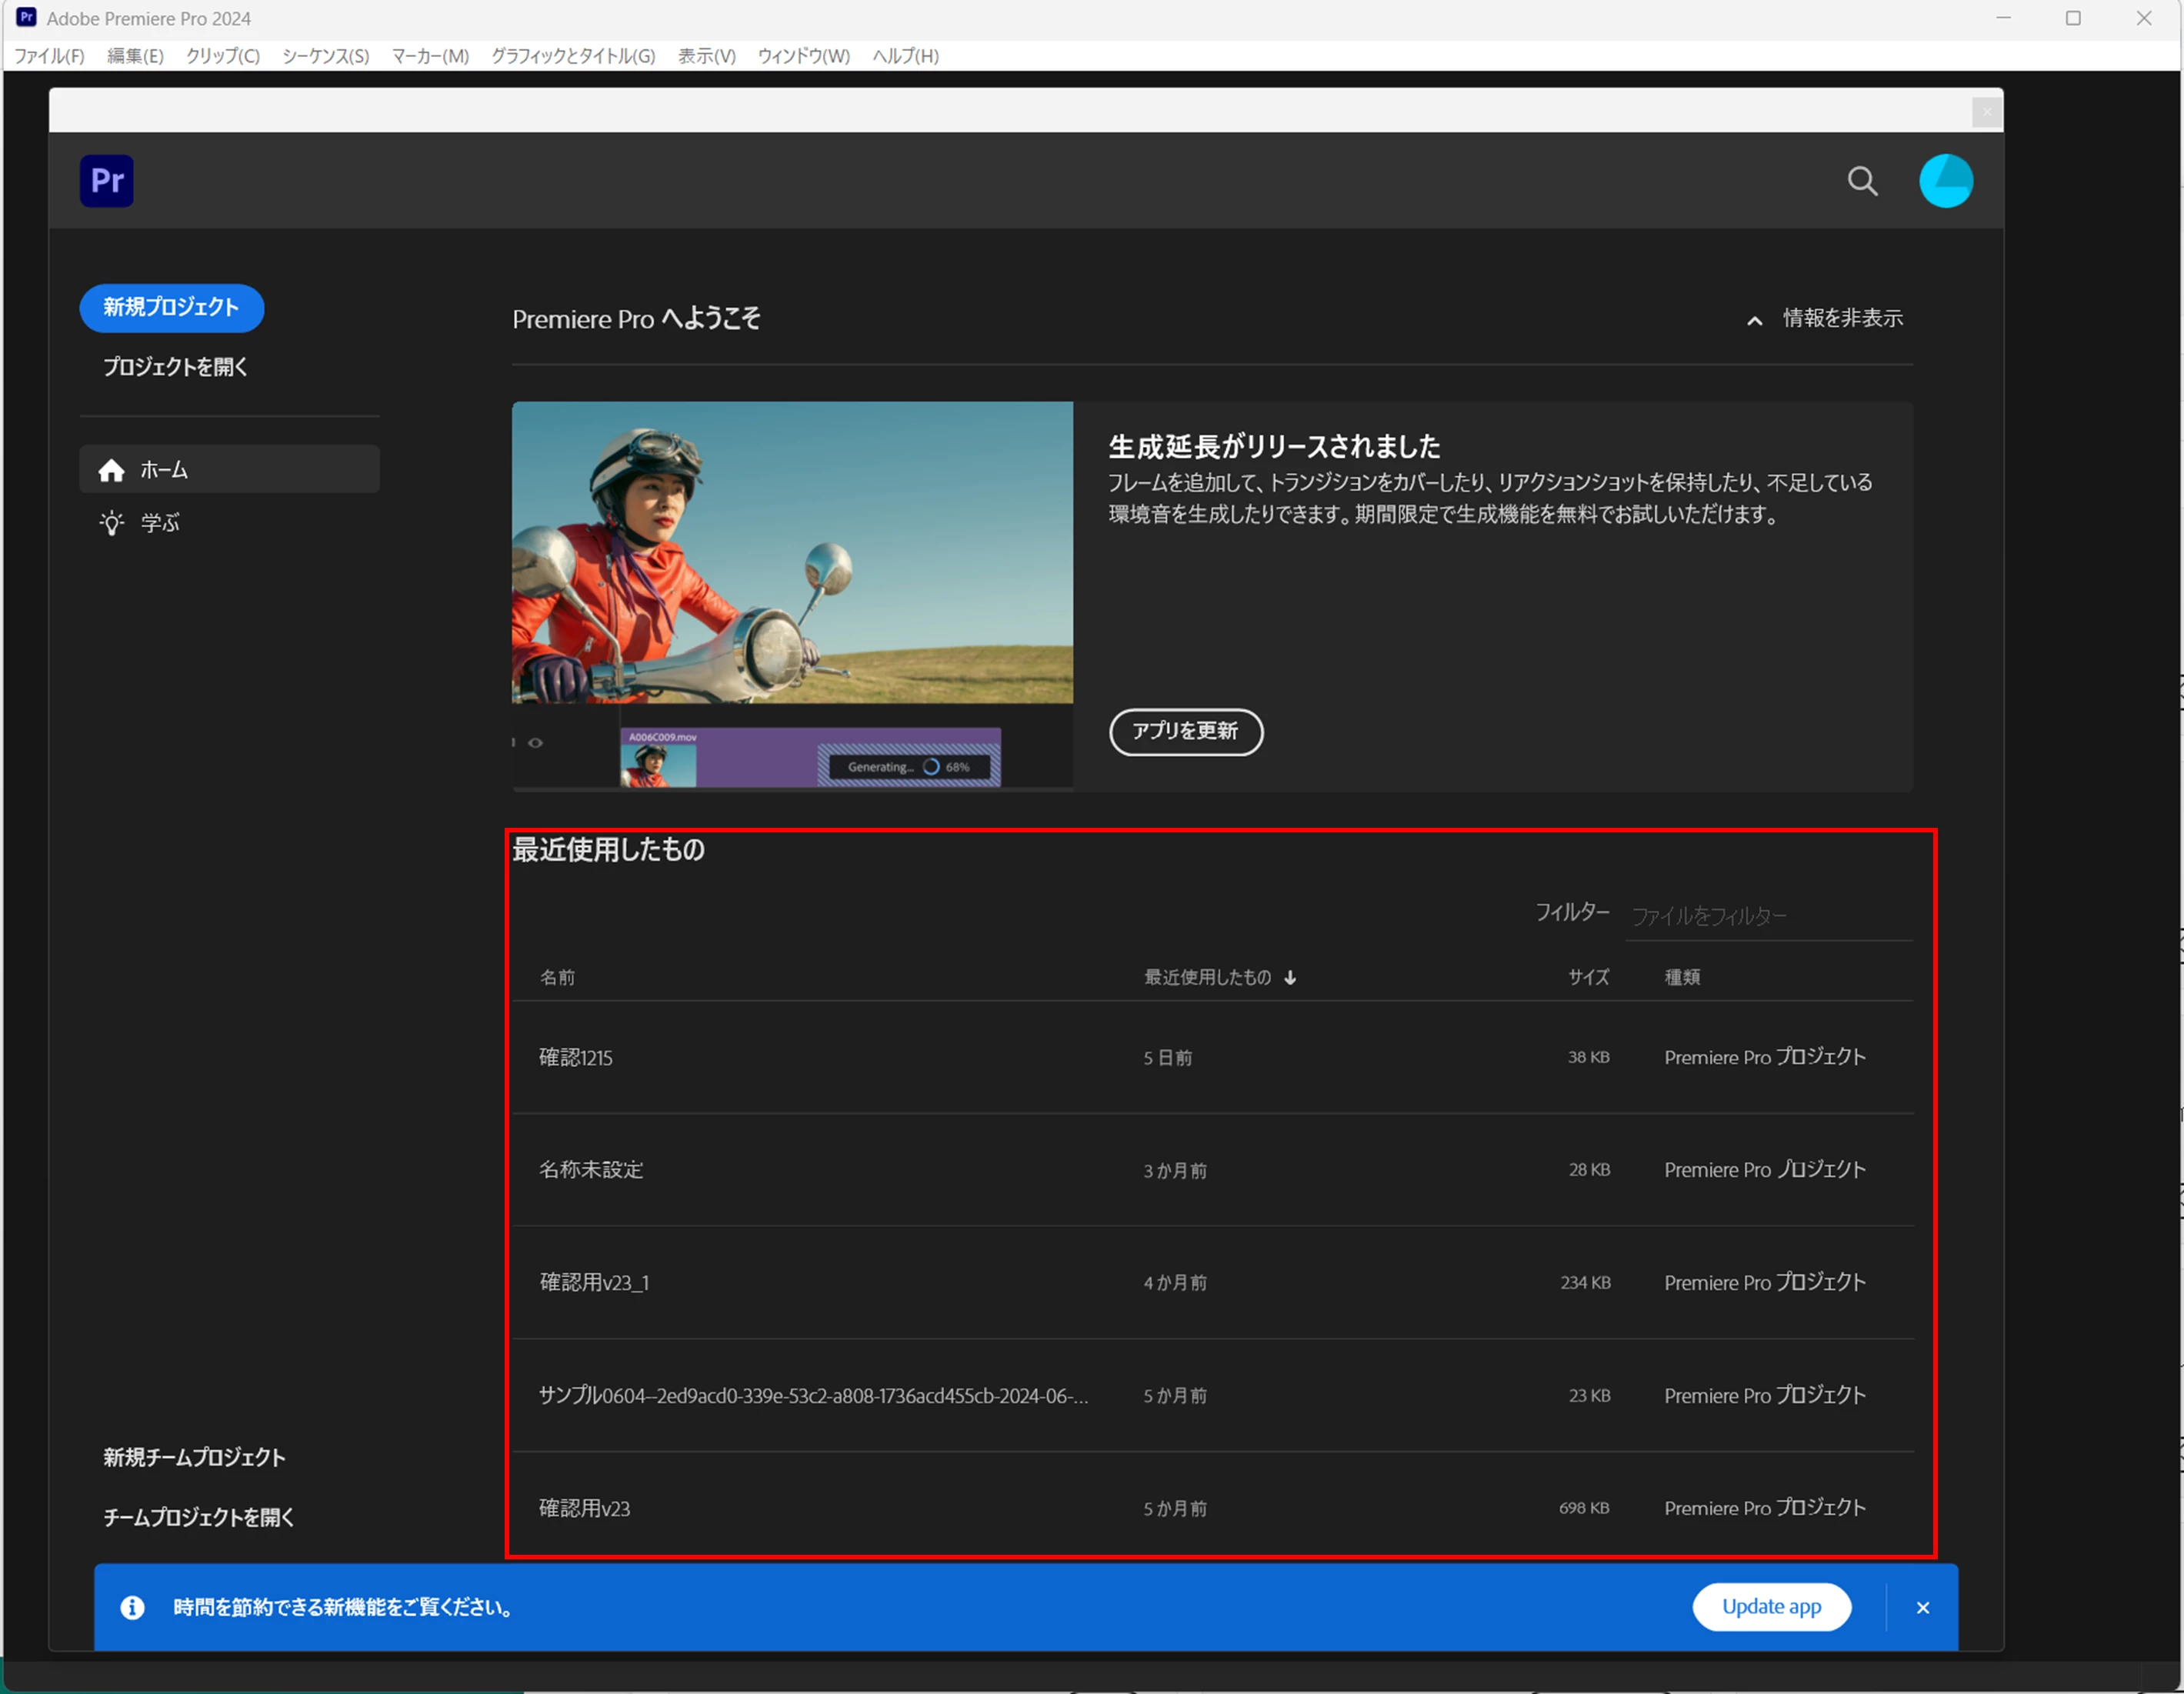Close the welcome dialog with top X
The width and height of the screenshot is (2184, 1694).
1986,112
